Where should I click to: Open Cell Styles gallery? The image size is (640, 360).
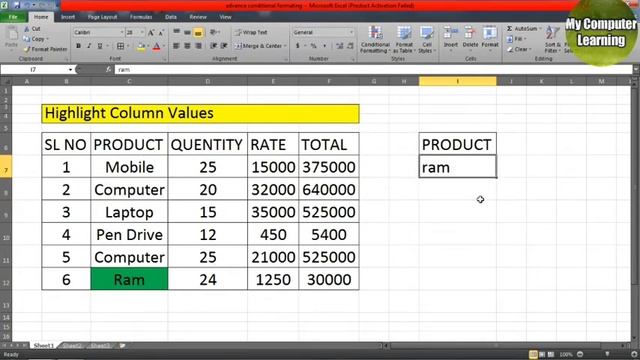tap(427, 40)
